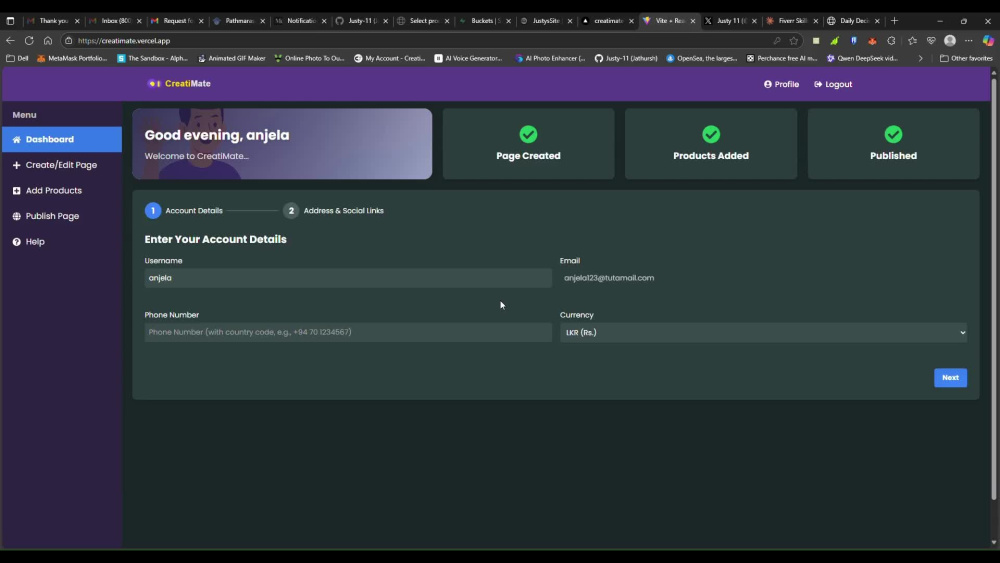
Task: Click the Page Created green checkmark
Action: [x=528, y=134]
